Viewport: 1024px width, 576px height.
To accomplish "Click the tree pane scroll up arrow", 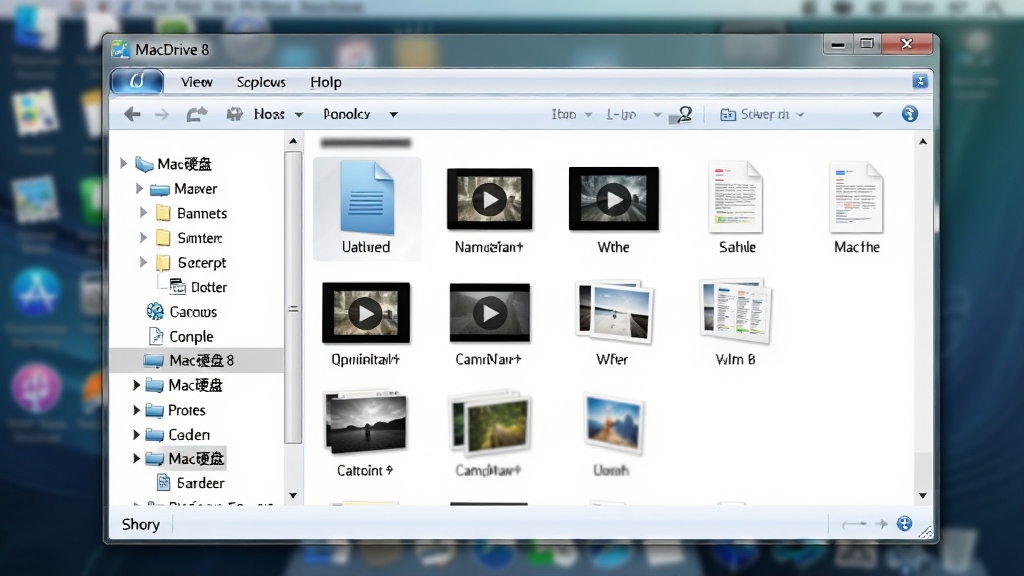I will point(293,141).
